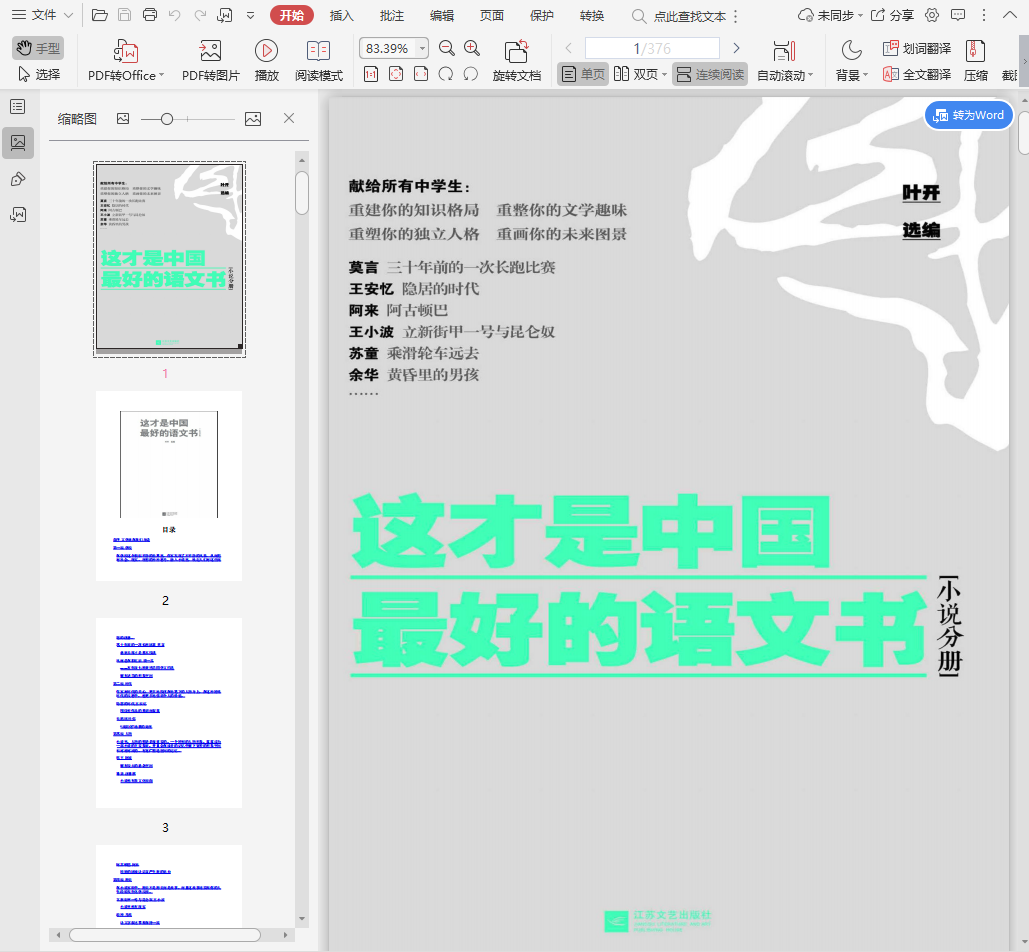Screen dimensions: 1029x952
Task: Click the zoom out magnifier icon
Action: [x=447, y=48]
